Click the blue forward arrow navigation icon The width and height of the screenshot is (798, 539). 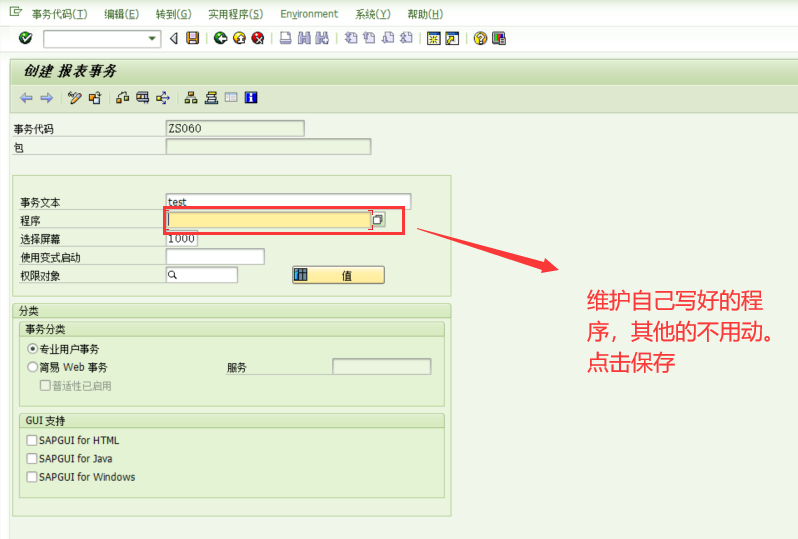pyautogui.click(x=46, y=98)
